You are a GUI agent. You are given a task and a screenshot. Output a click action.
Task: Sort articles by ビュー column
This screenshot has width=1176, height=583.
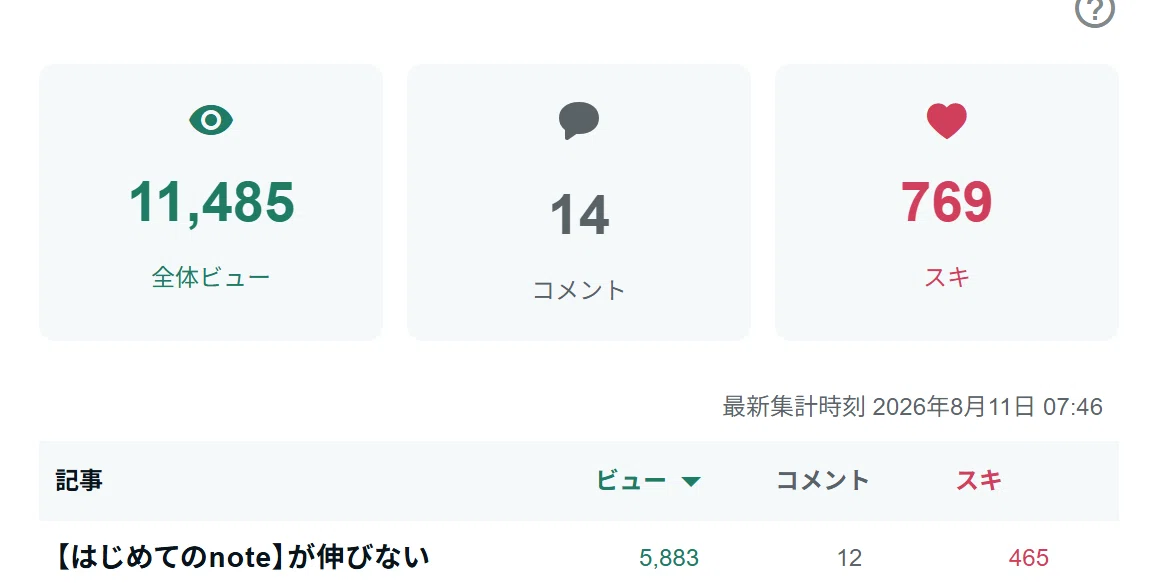click(631, 480)
